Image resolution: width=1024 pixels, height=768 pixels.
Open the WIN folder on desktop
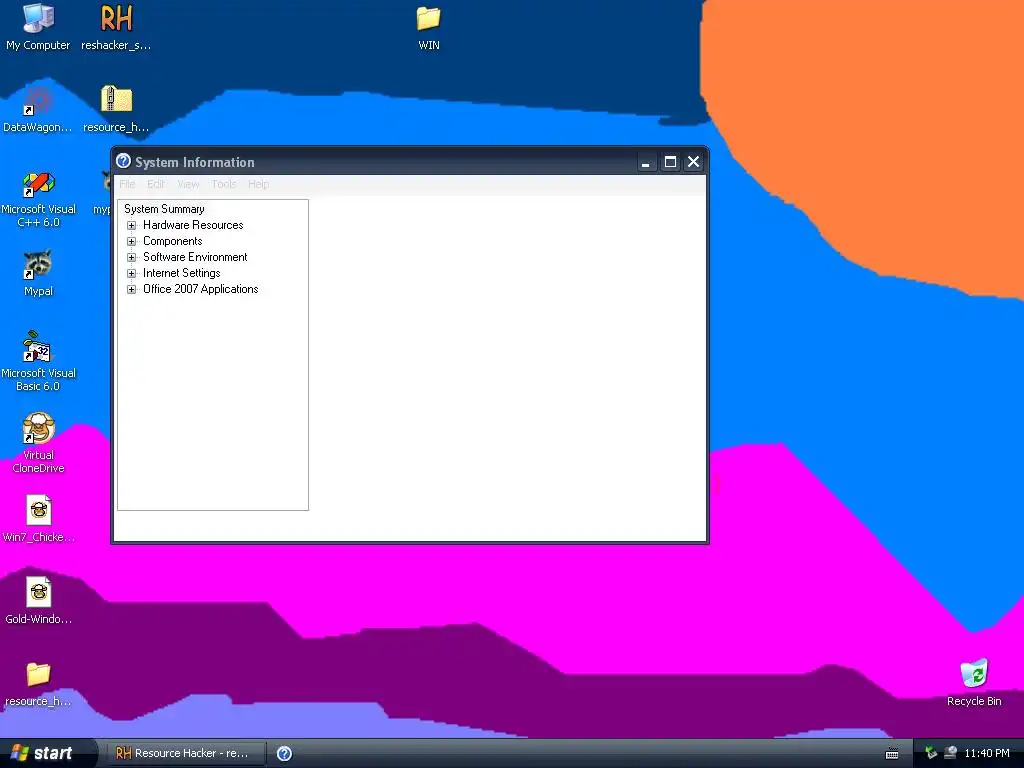click(428, 19)
